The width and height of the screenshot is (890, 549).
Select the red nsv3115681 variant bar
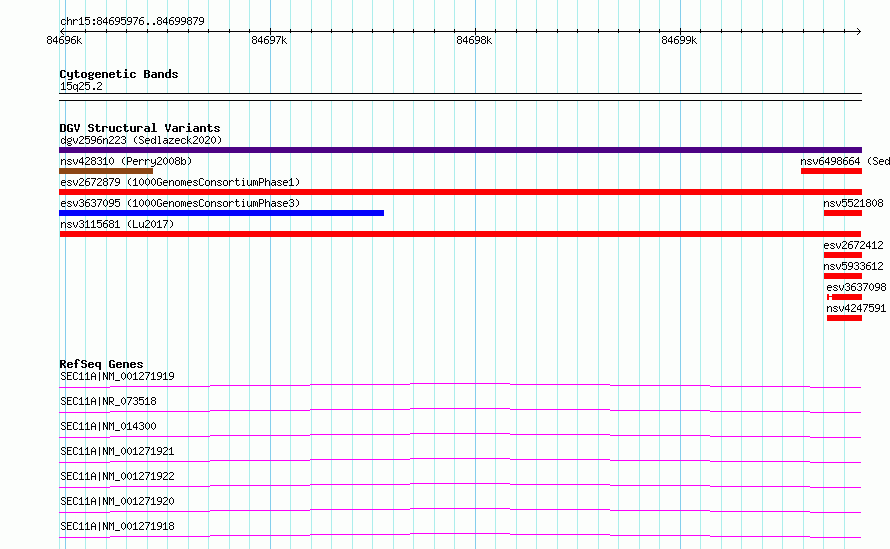pyautogui.click(x=460, y=234)
